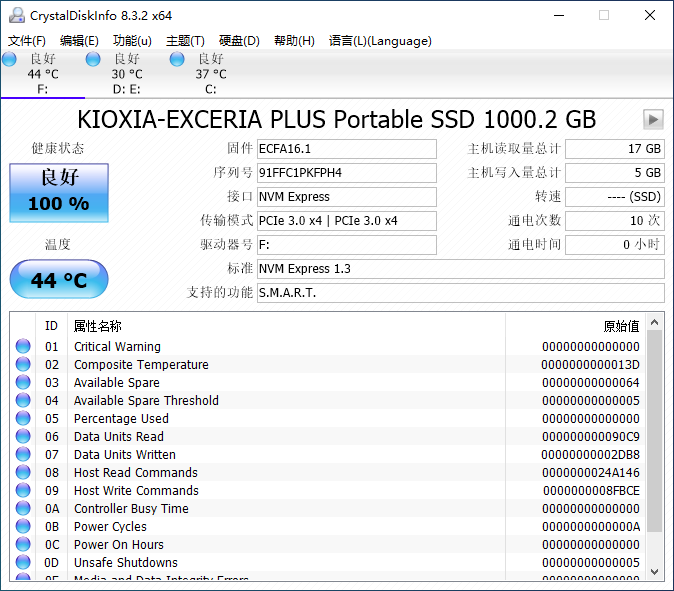
Task: Click the rotation speed field ---- (SSD)
Action: (615, 197)
